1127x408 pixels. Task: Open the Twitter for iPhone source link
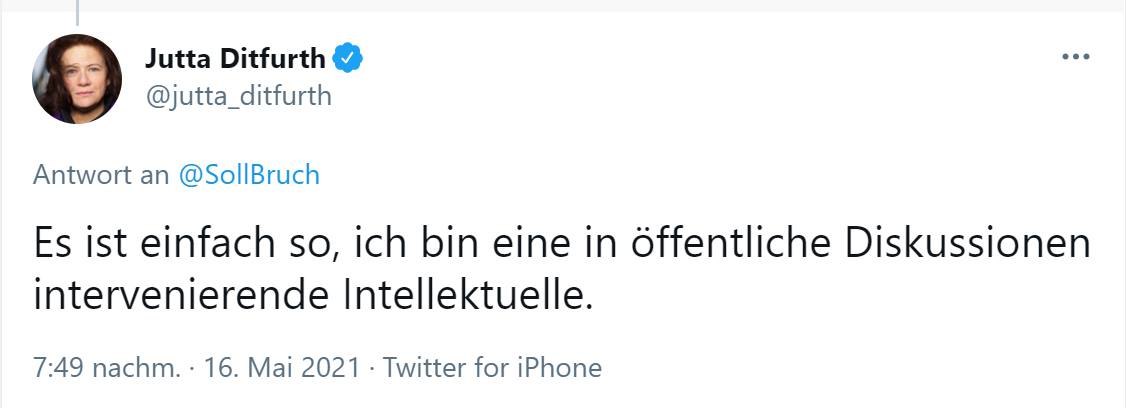coord(492,368)
